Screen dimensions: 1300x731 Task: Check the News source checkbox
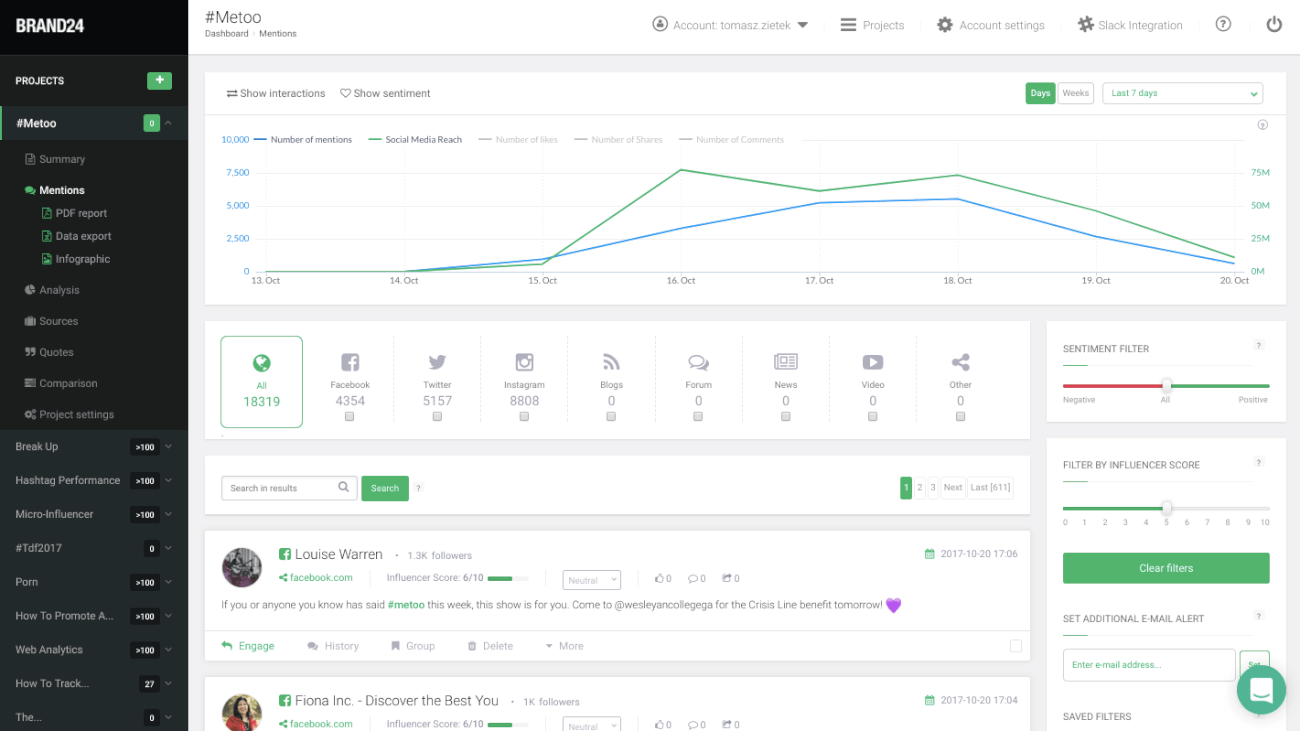(x=785, y=417)
